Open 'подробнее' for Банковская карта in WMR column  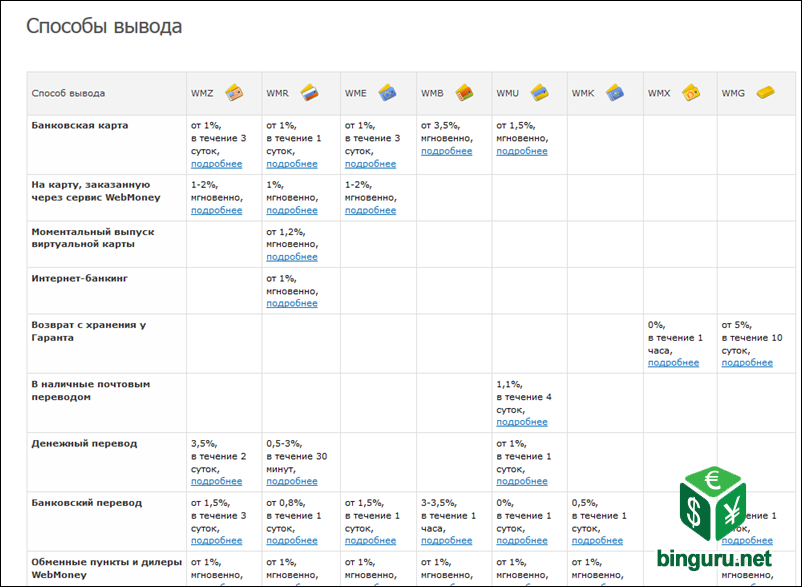click(292, 164)
